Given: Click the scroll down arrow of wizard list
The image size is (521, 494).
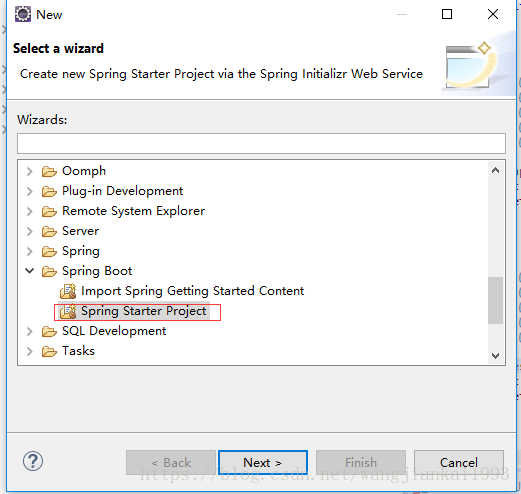Looking at the screenshot, I should (495, 355).
